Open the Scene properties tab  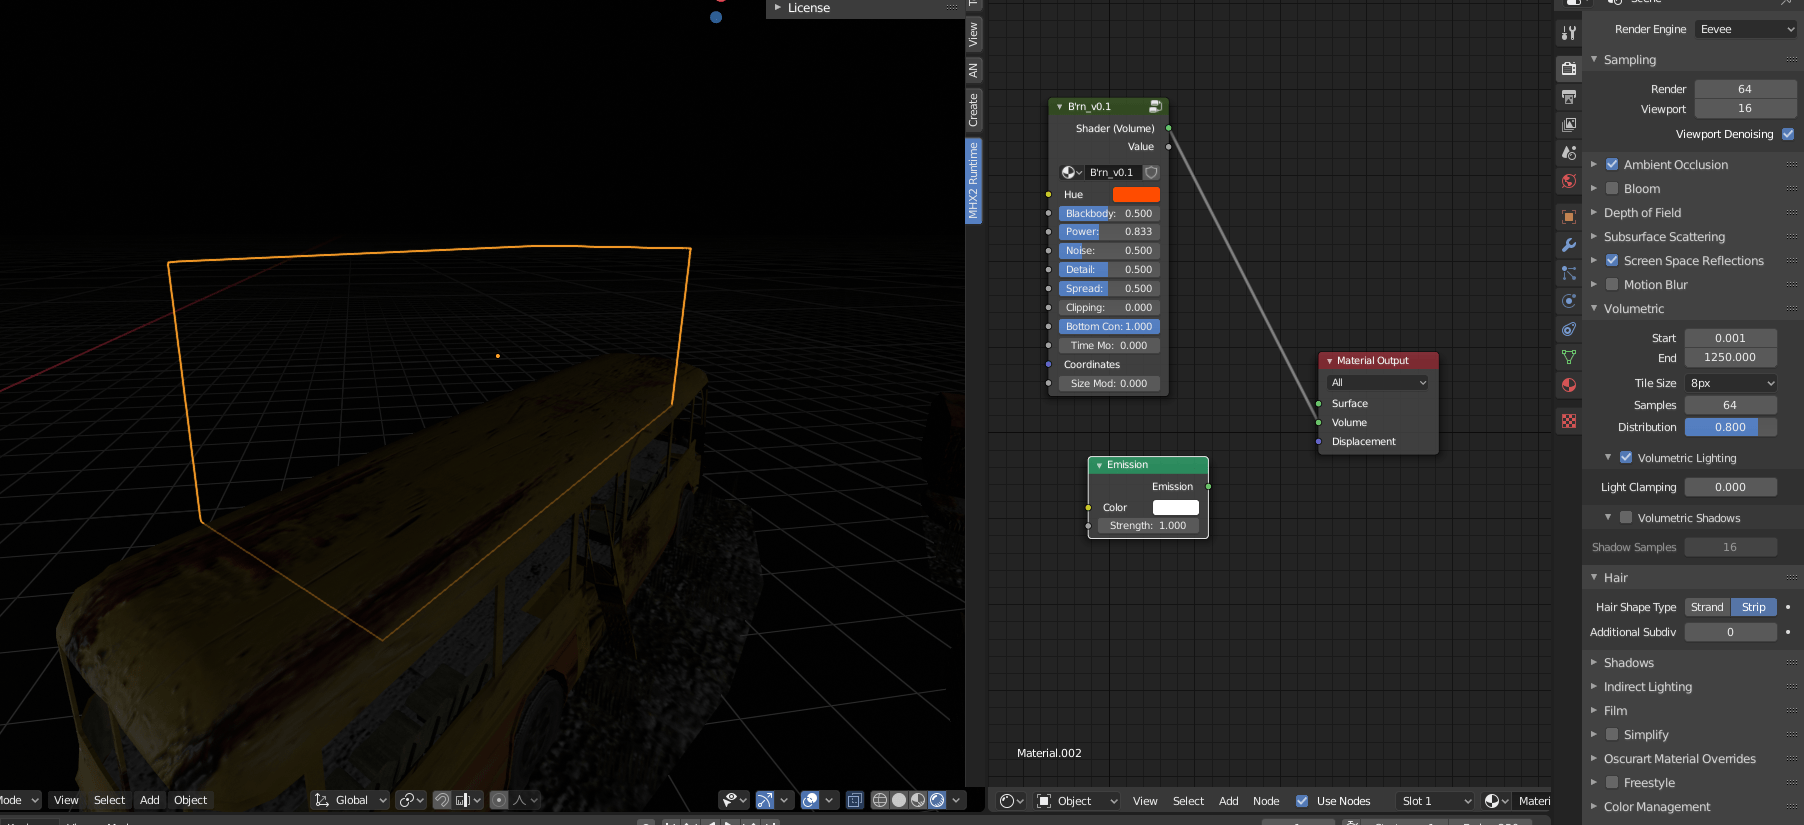[x=1568, y=153]
